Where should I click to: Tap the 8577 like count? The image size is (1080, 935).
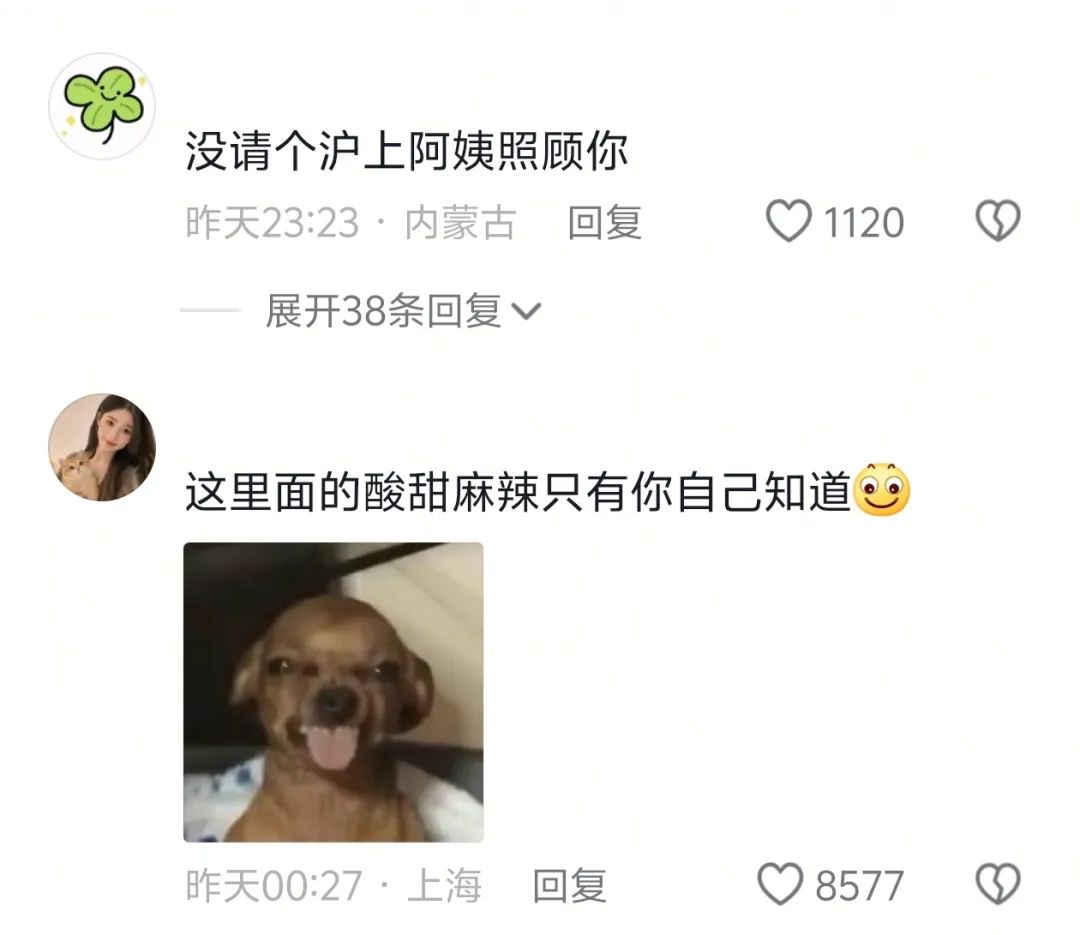click(x=859, y=886)
